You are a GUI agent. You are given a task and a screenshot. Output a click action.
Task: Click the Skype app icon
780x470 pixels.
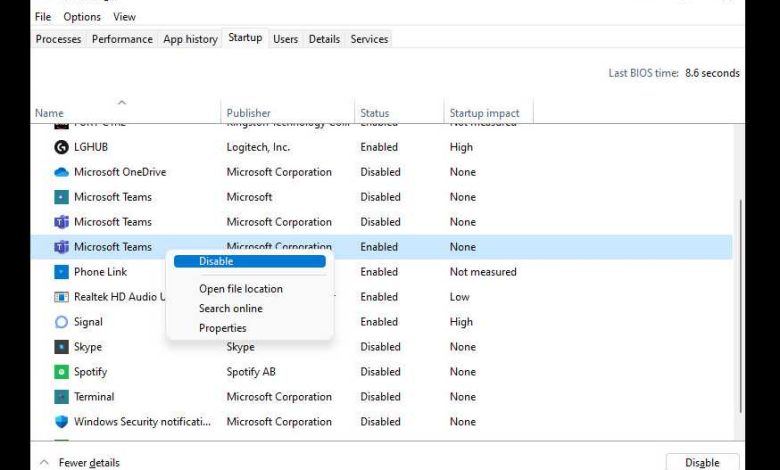[x=61, y=347]
